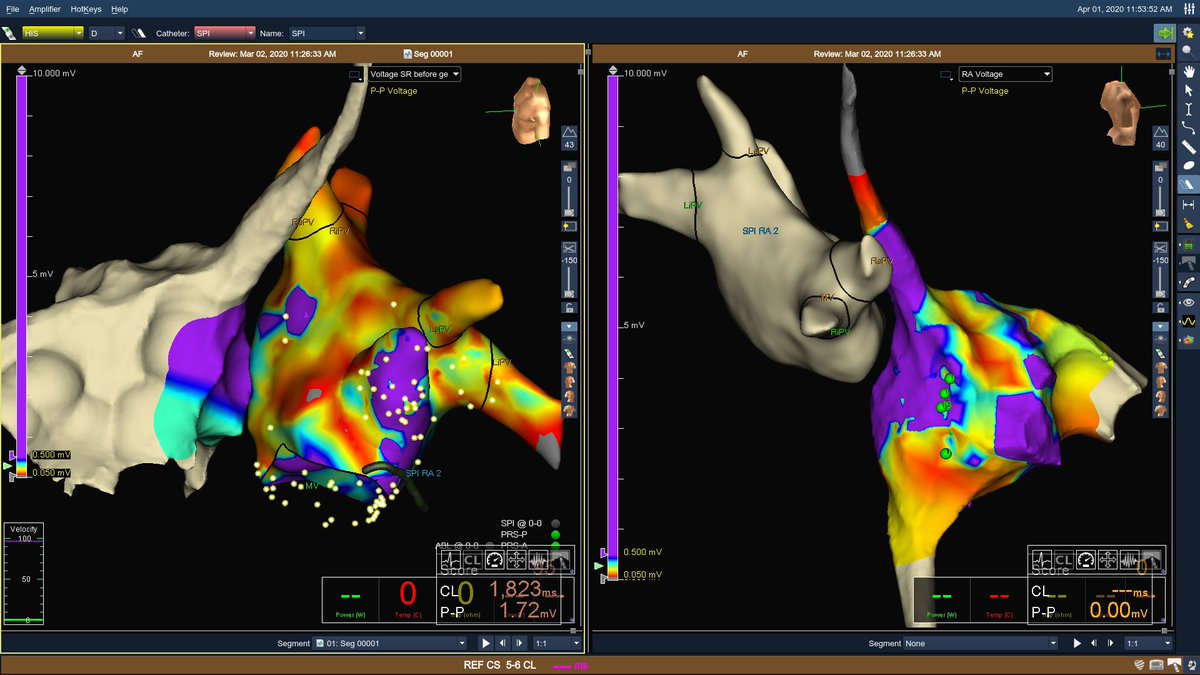The height and width of the screenshot is (675, 1200).
Task: Open the RA Voltage map dropdown
Action: [1005, 74]
